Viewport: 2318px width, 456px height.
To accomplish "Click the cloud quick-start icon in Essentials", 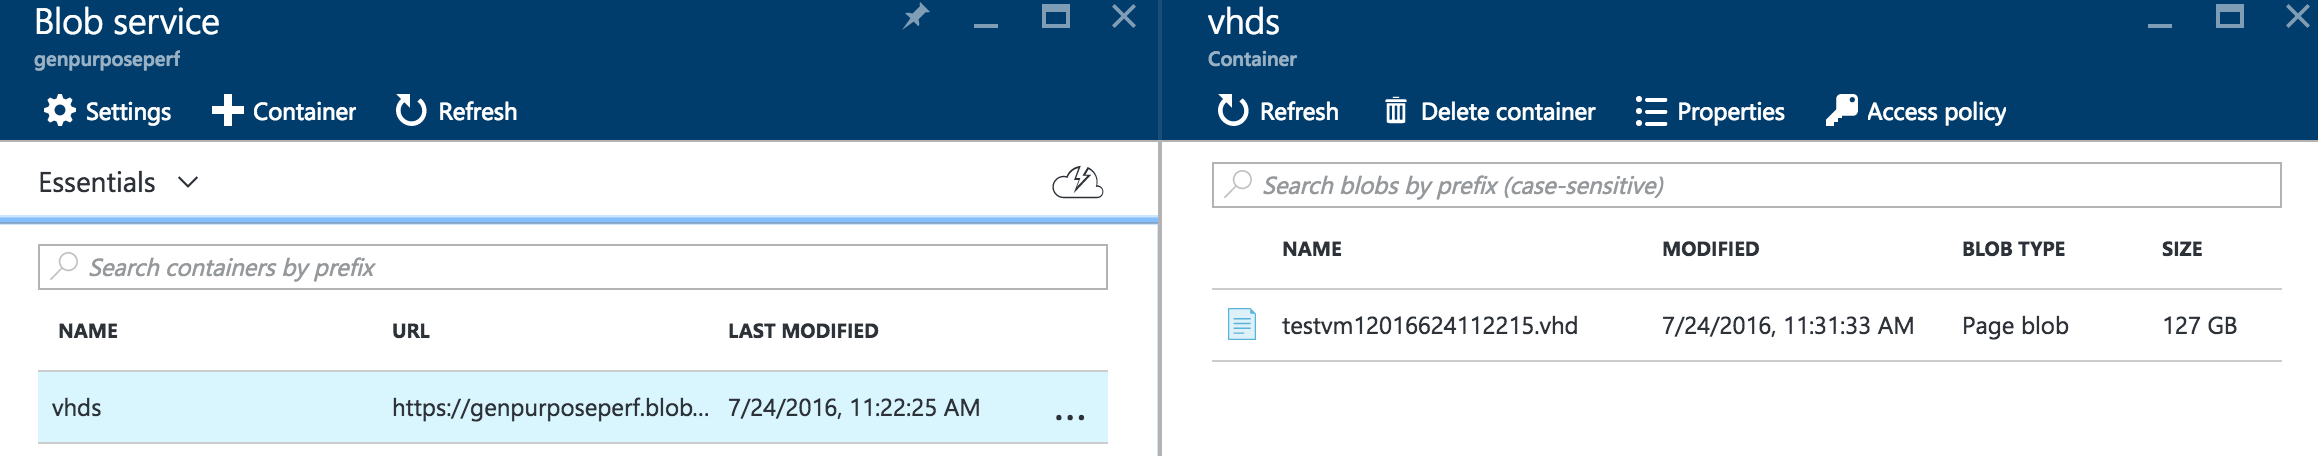I will (x=1077, y=183).
